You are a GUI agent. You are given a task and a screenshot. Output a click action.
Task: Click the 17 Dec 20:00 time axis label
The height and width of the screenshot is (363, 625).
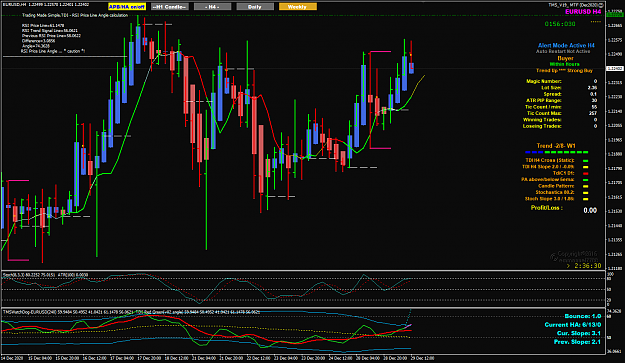coord(149,358)
